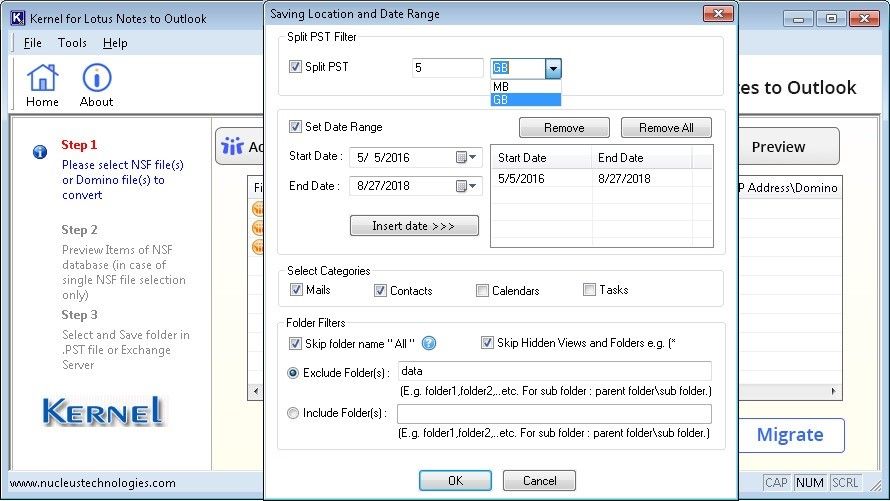Open the End Date calendar picker
Image resolution: width=890 pixels, height=501 pixels.
coord(466,186)
